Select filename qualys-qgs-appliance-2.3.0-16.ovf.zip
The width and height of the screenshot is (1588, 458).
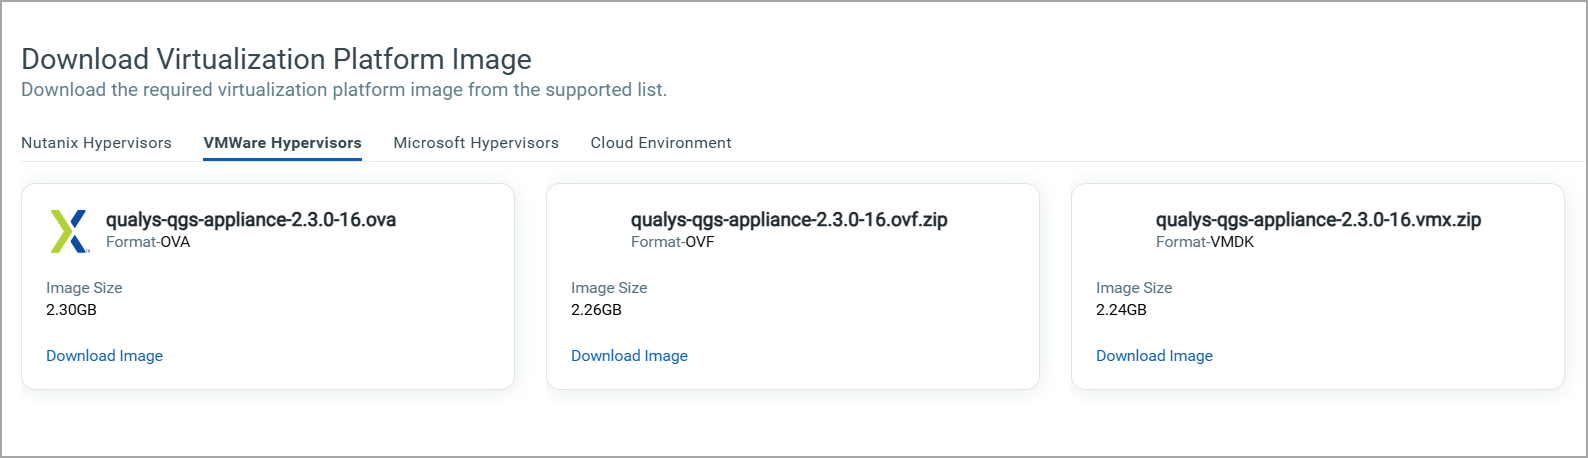click(789, 220)
